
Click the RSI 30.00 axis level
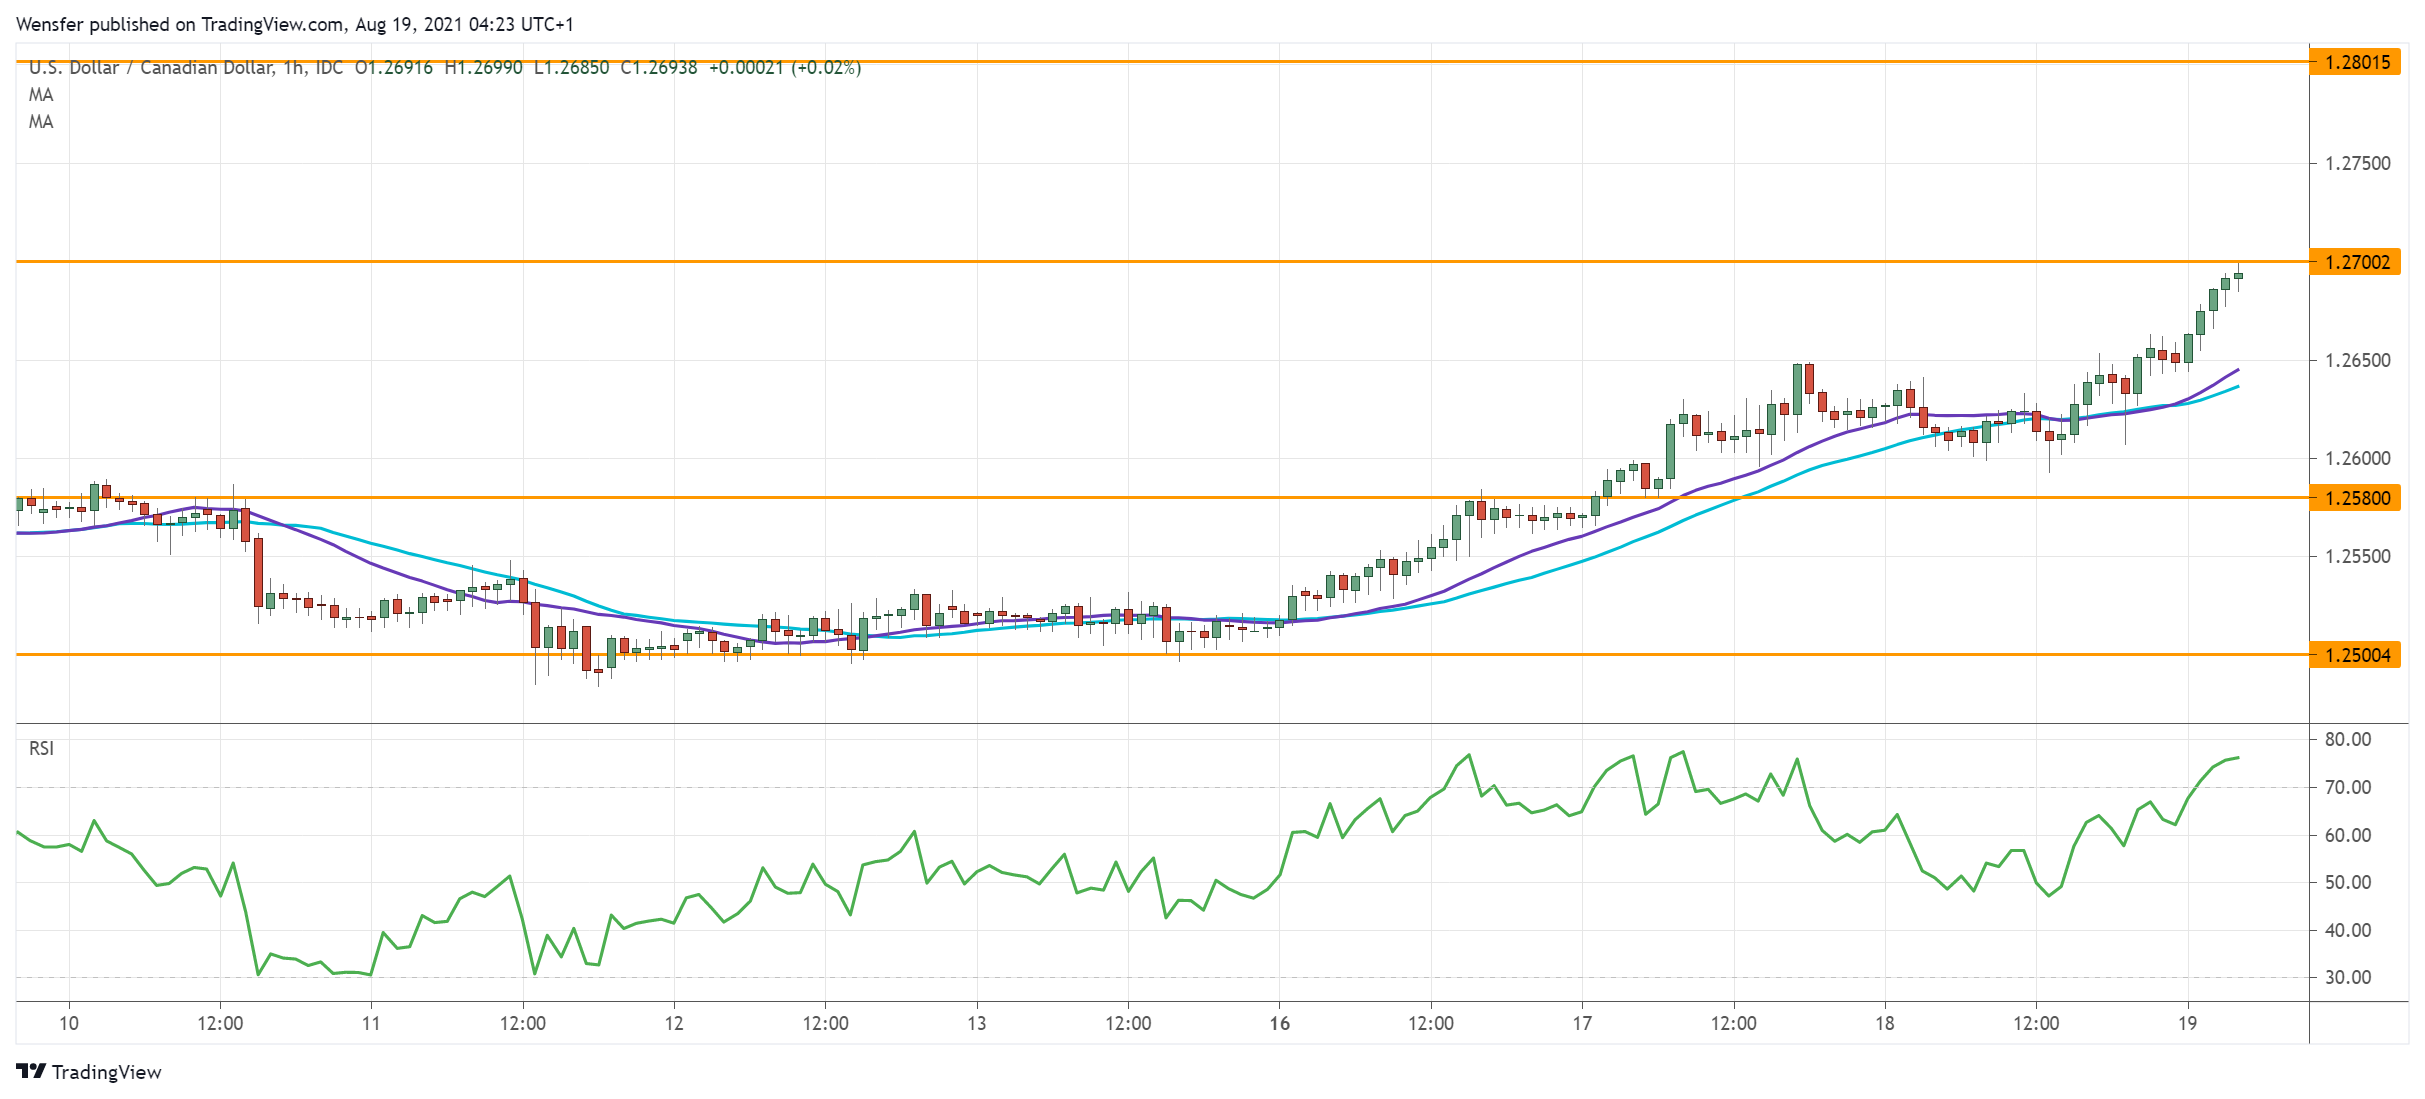point(2347,977)
